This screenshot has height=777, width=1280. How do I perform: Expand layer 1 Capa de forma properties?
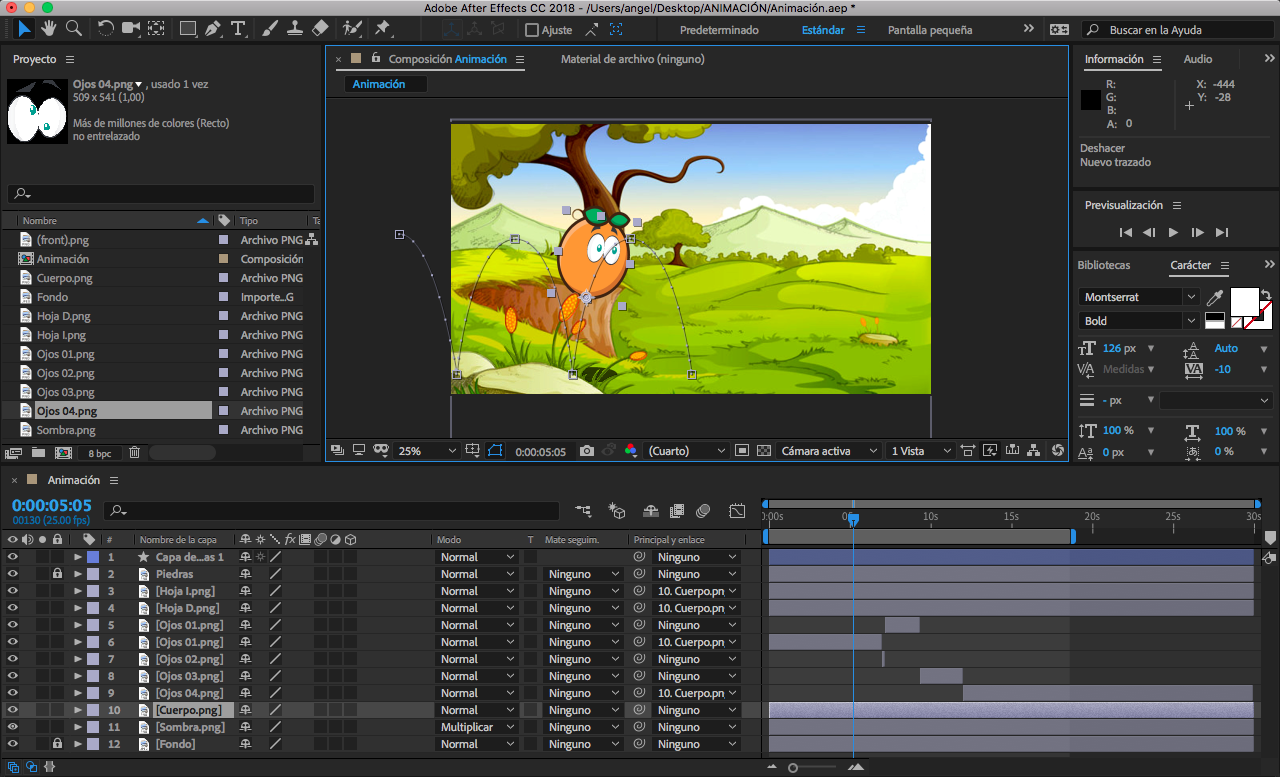78,557
